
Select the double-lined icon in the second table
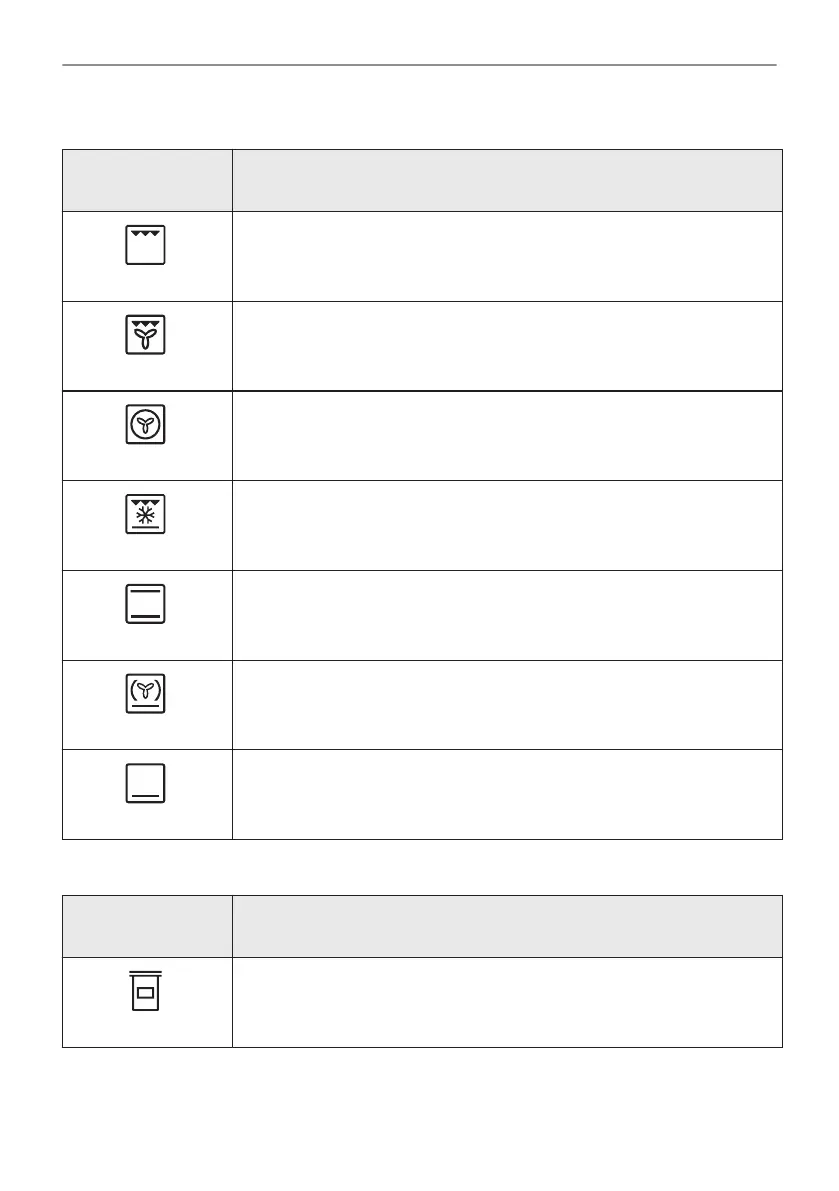[146, 990]
